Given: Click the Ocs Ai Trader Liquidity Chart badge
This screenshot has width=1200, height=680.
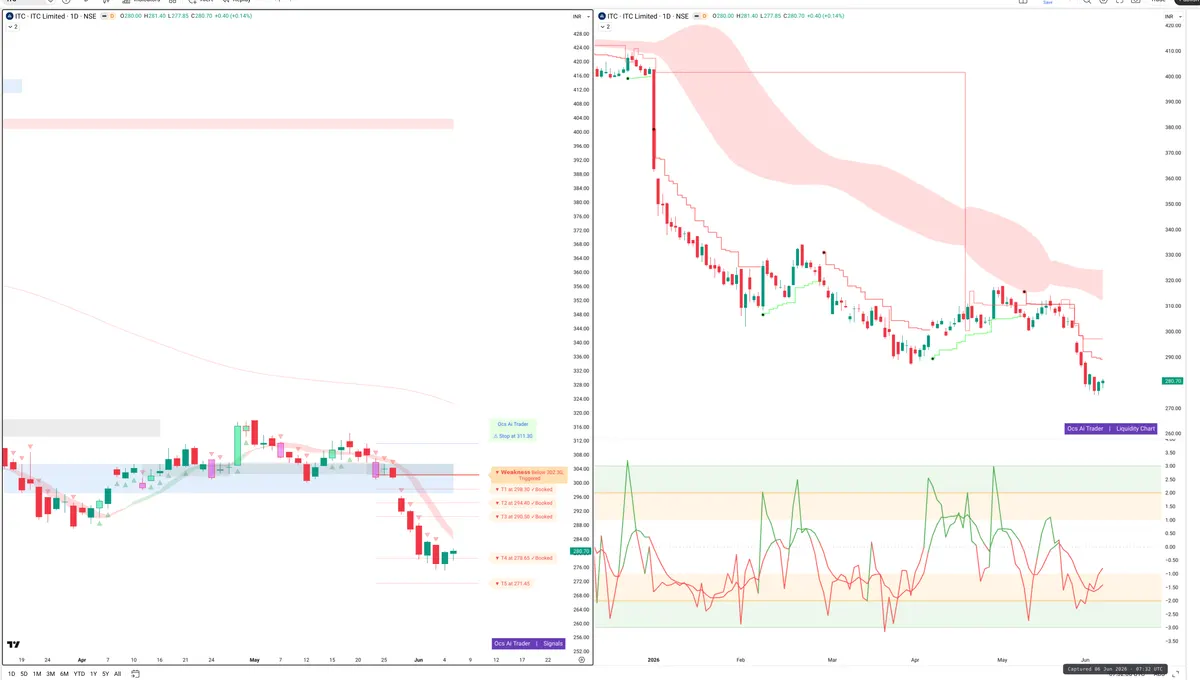Looking at the screenshot, I should (x=1111, y=428).
